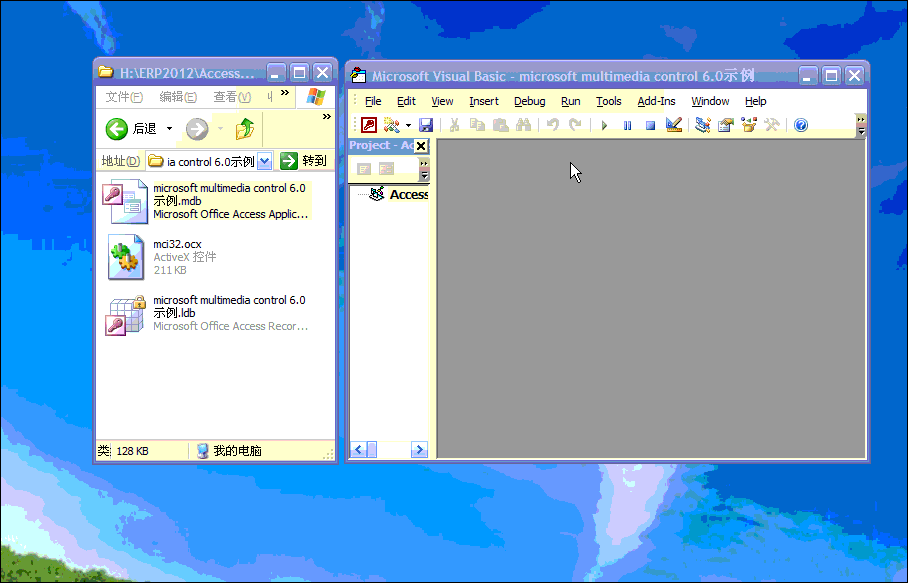This screenshot has height=583, width=908.
Task: Click the Forward arrow button in Explorer
Action: click(197, 129)
